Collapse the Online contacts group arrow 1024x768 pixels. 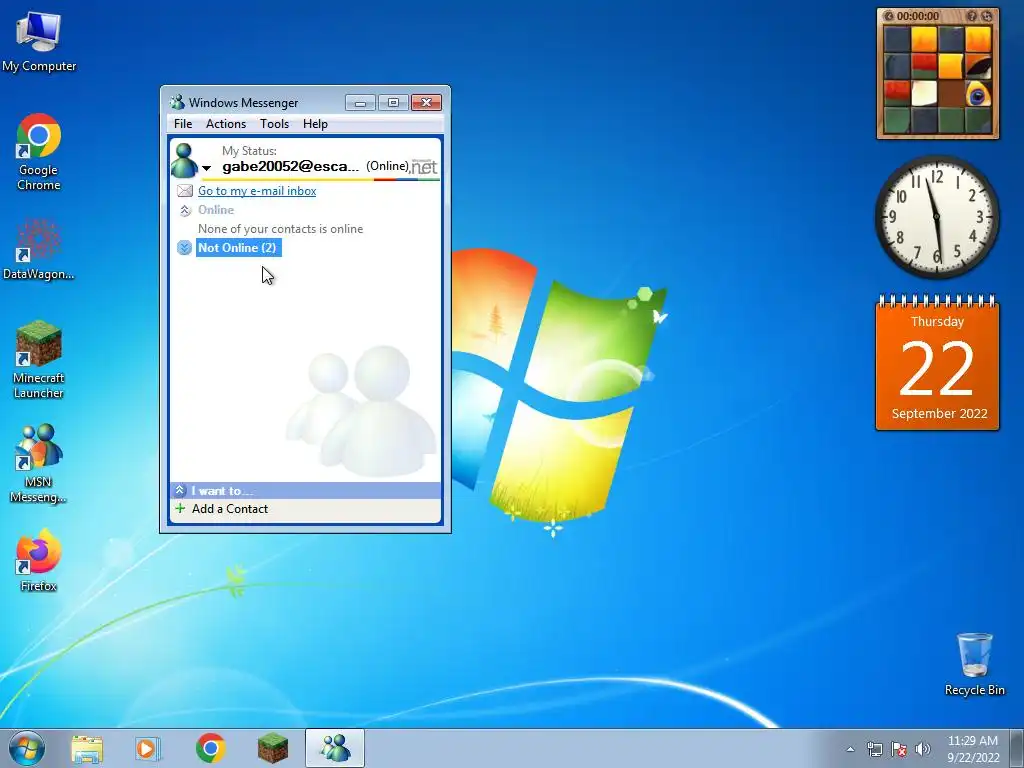coord(185,210)
